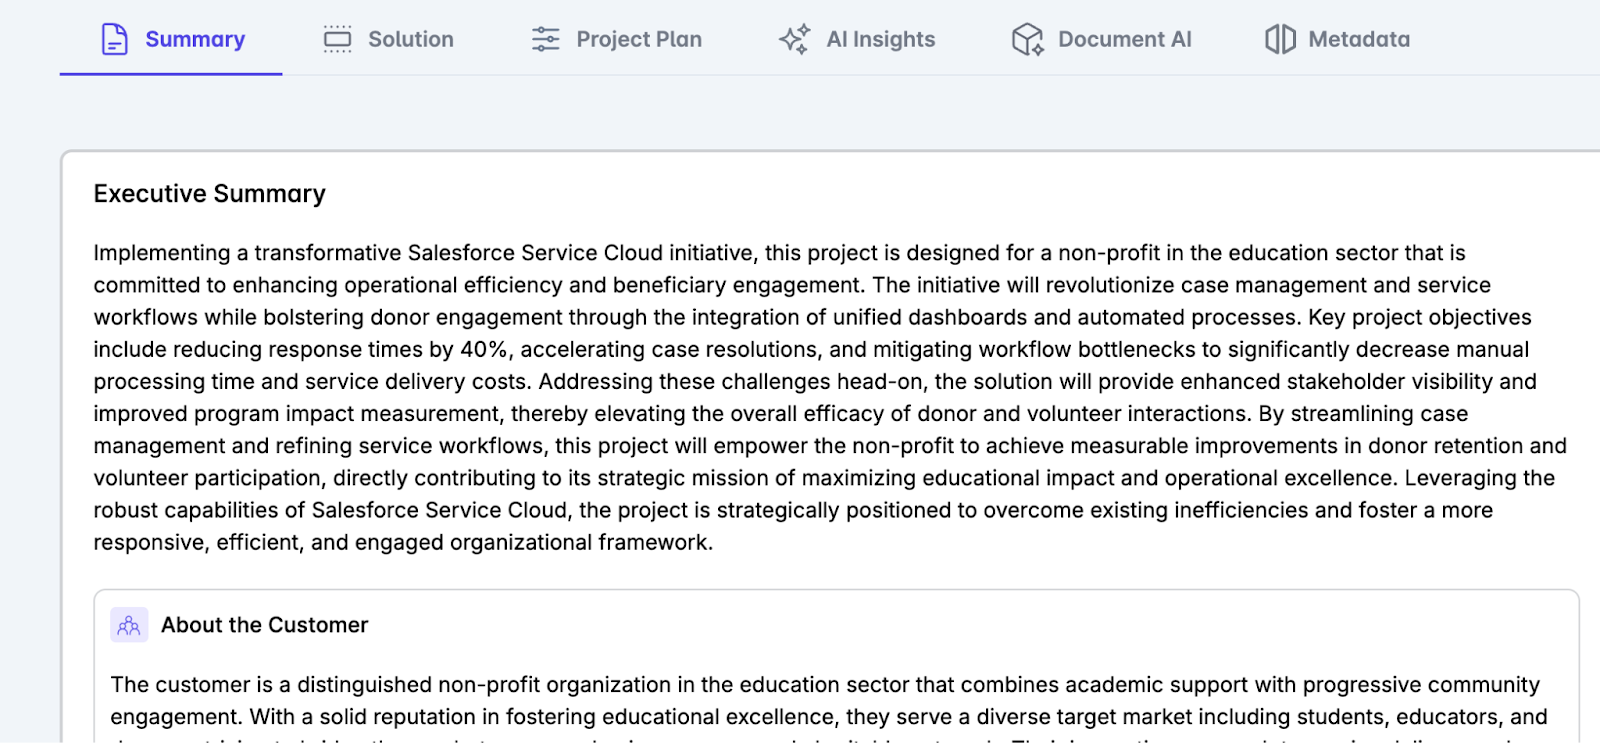Image resolution: width=1600 pixels, height=743 pixels.
Task: Click the Metadata tab icon
Action: point(1280,39)
